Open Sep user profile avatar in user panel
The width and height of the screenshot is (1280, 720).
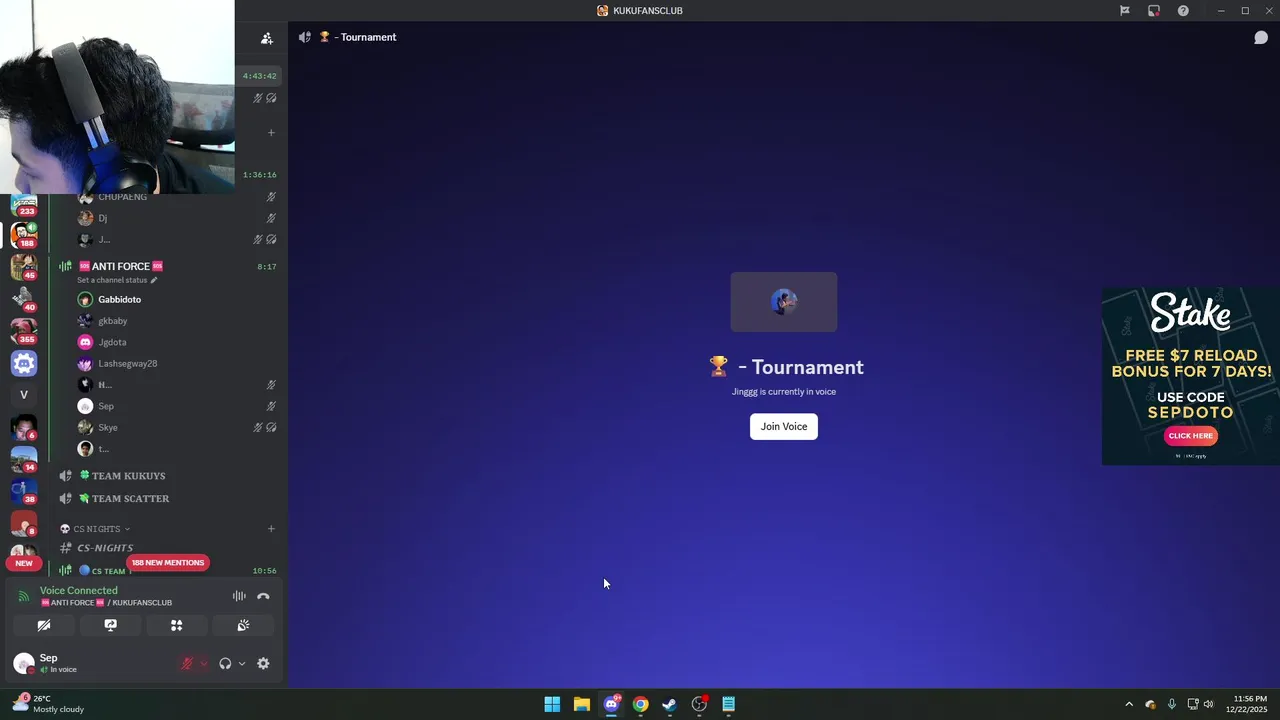point(23,663)
